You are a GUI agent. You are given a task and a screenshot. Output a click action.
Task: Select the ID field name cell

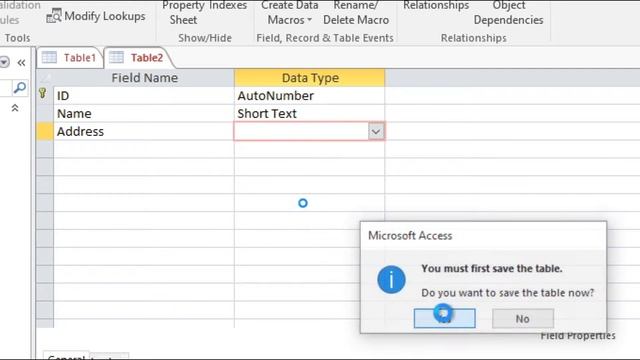point(144,96)
